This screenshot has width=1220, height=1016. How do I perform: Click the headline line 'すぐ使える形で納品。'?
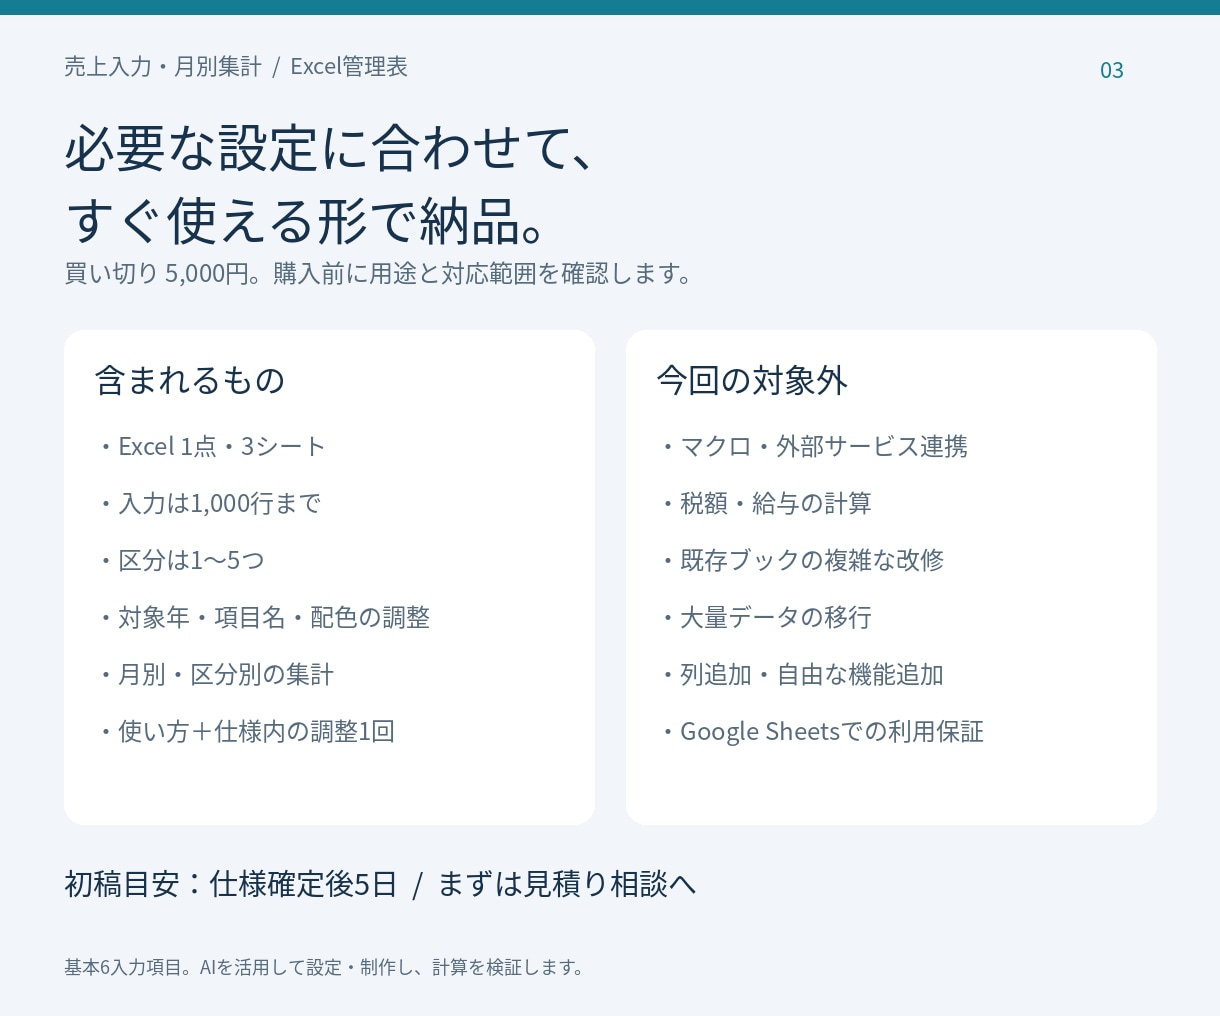(x=306, y=221)
